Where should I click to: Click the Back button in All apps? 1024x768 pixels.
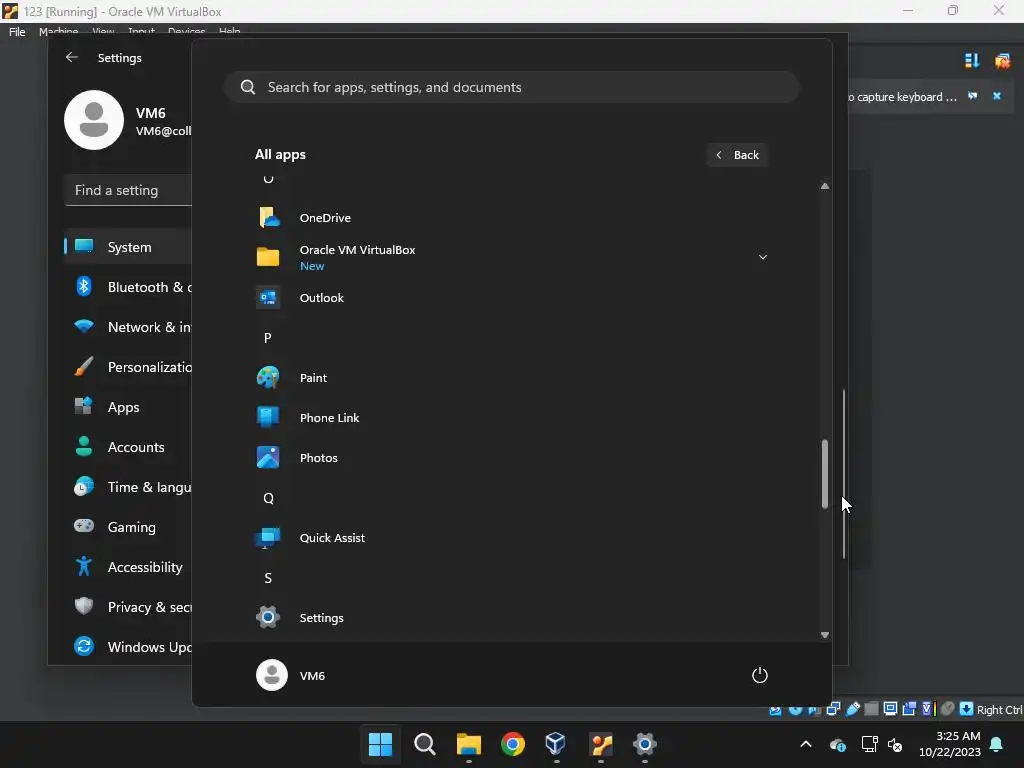click(737, 155)
